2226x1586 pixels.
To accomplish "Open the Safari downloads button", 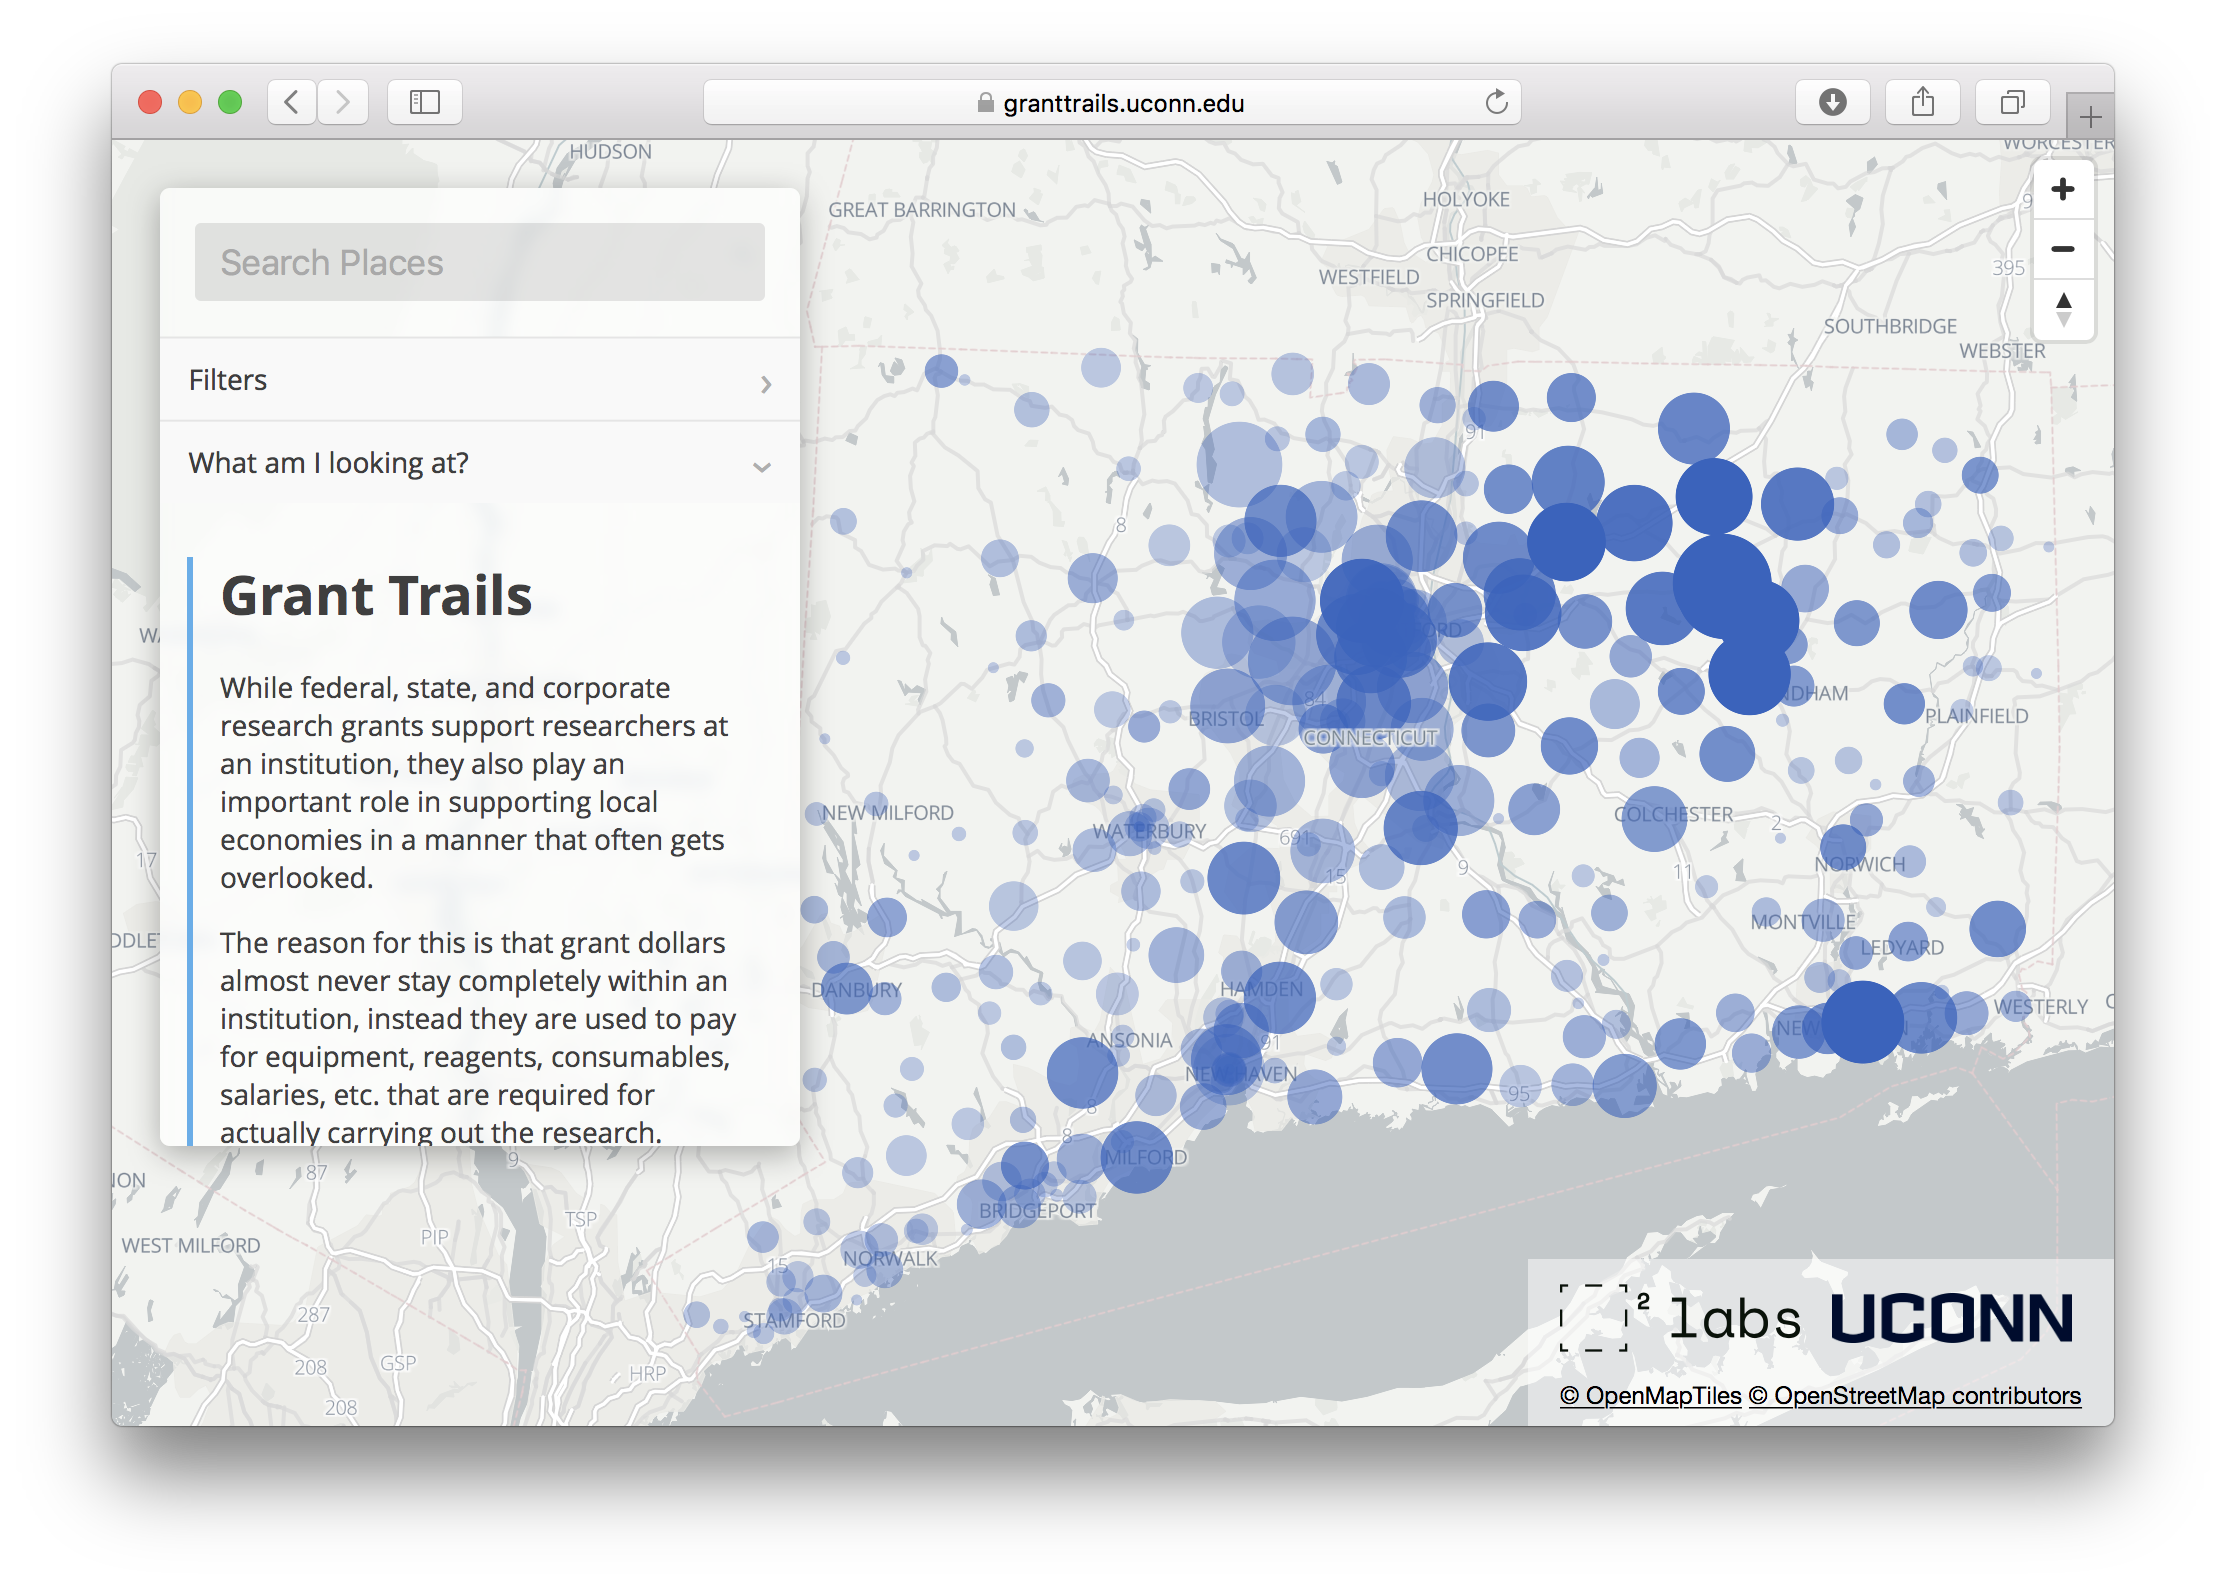I will [1832, 102].
